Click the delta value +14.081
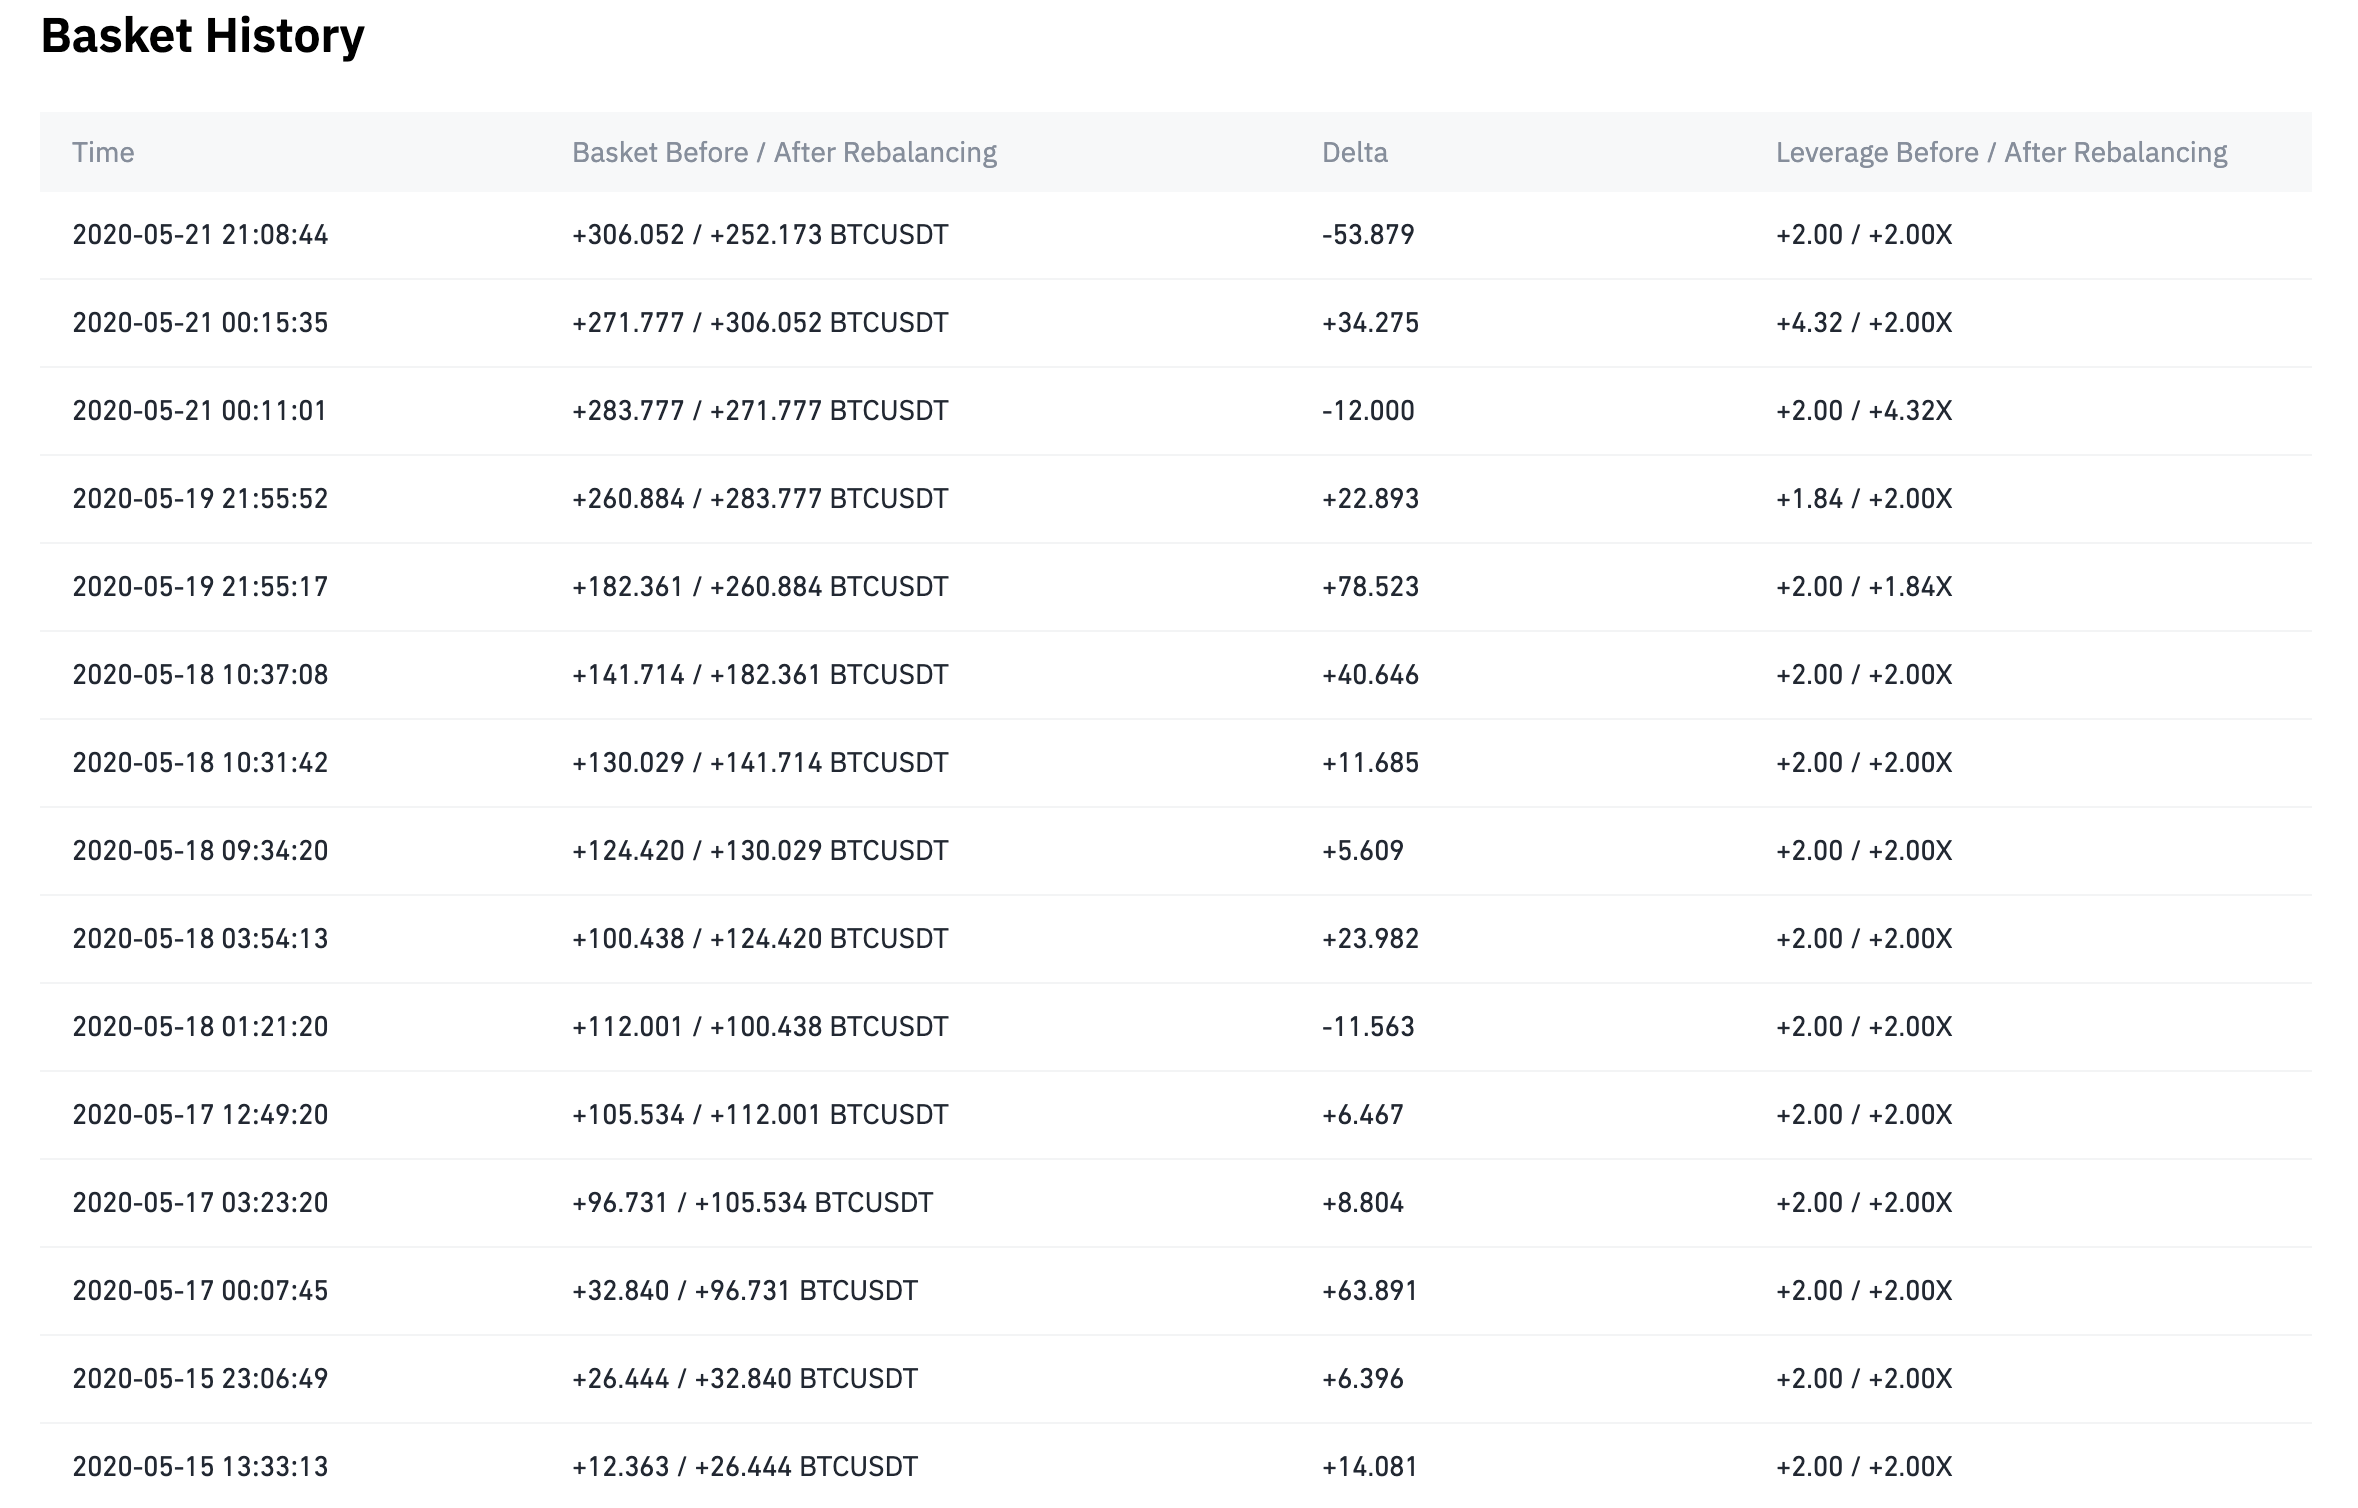The image size is (2358, 1508). click(x=1370, y=1467)
